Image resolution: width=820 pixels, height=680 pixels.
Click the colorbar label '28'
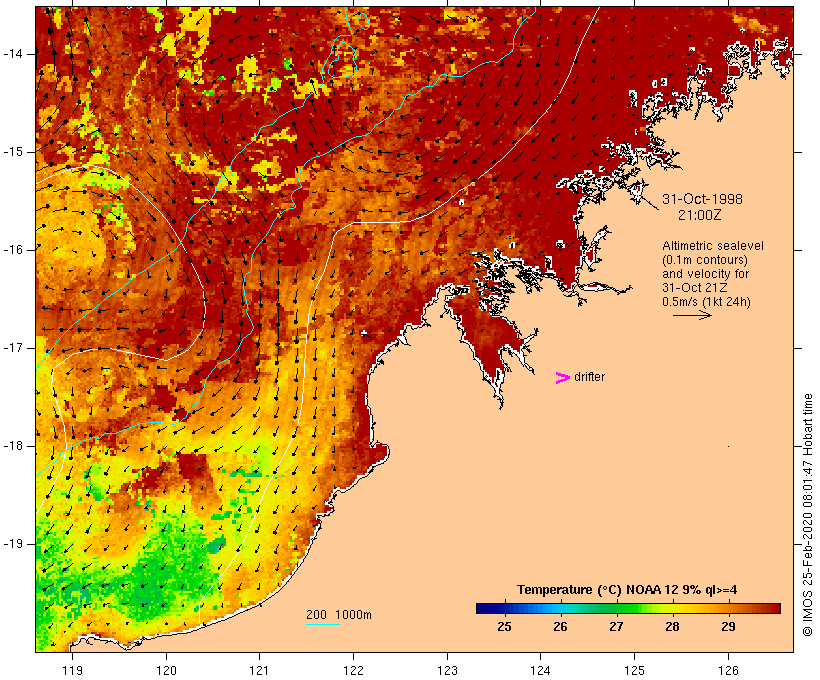pos(672,626)
